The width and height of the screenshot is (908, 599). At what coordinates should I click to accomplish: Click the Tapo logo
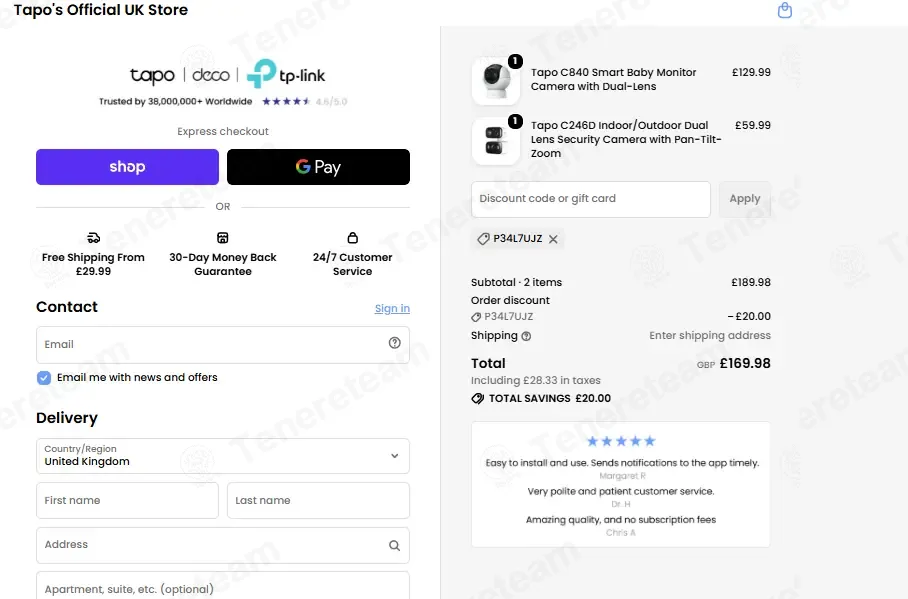152,75
